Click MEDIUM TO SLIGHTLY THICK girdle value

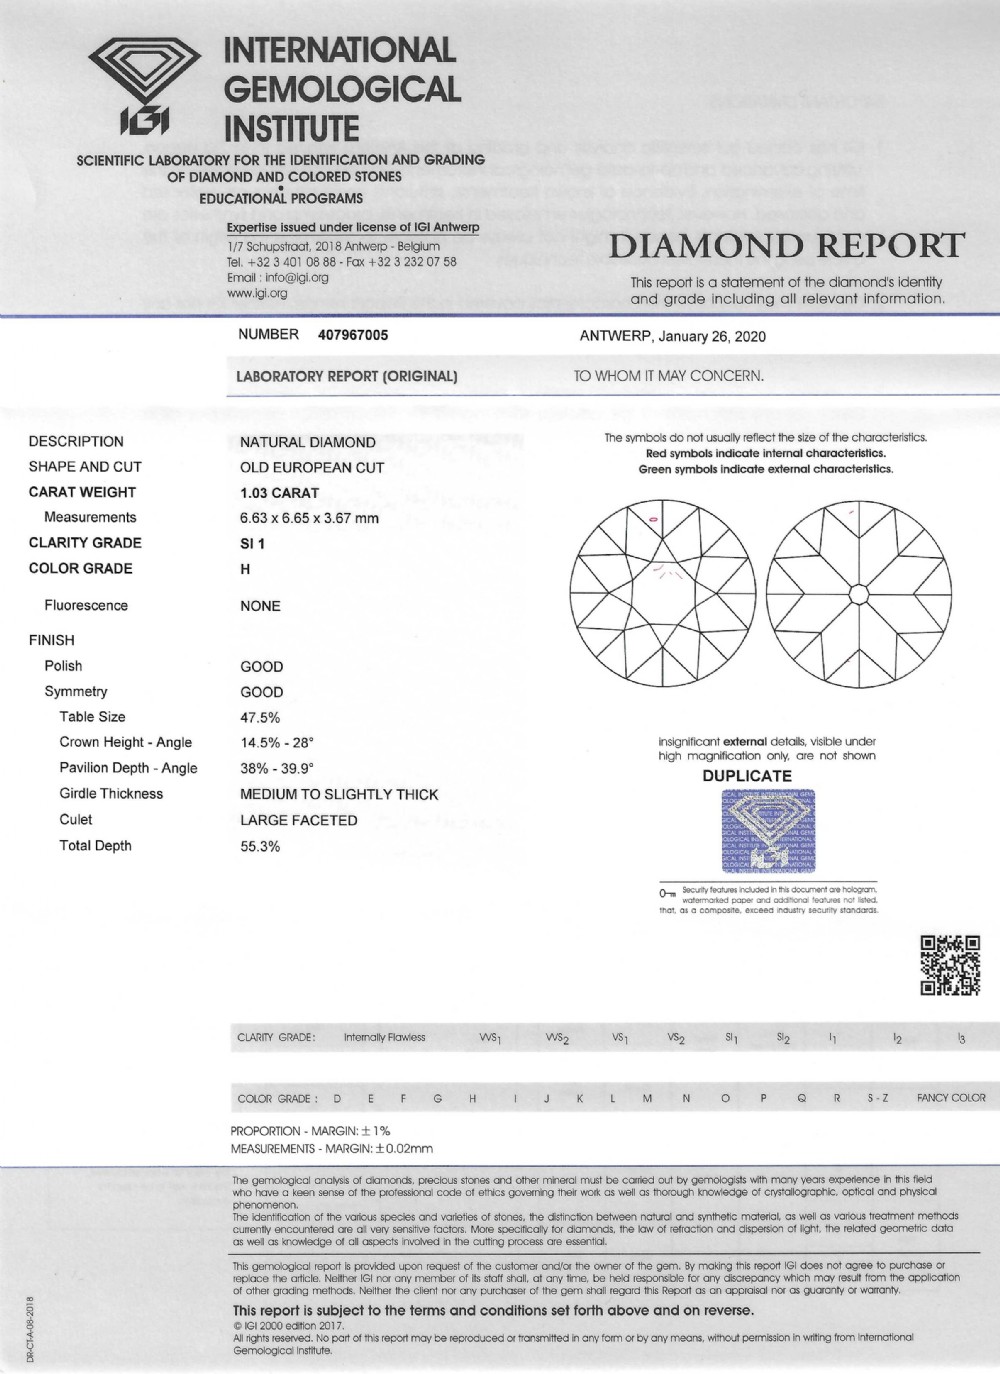point(339,795)
